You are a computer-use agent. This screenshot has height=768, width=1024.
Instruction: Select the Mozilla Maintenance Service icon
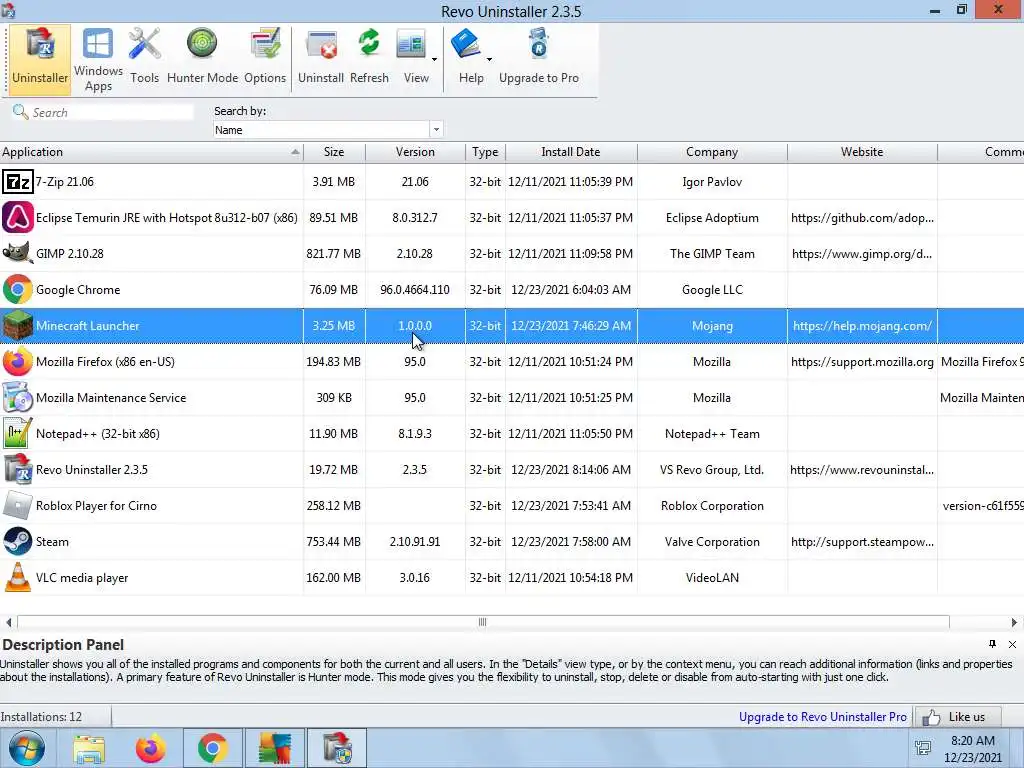(18, 397)
